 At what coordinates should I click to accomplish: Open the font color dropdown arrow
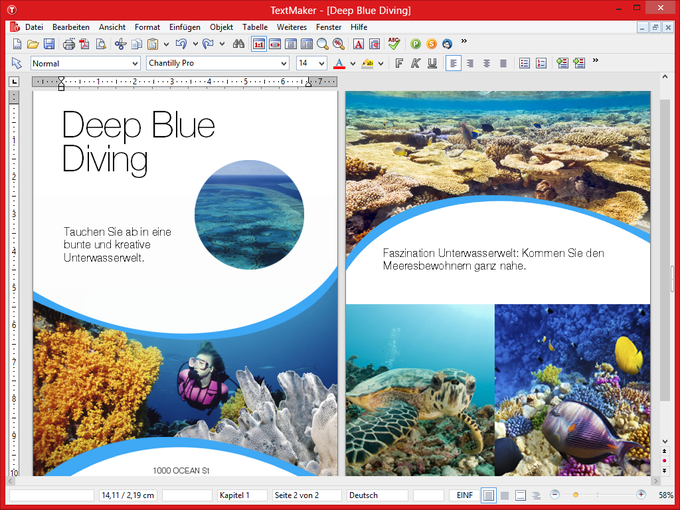click(353, 64)
